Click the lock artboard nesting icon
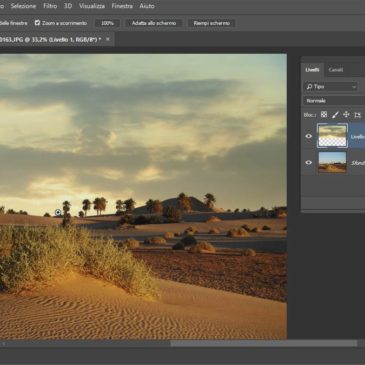 point(358,115)
